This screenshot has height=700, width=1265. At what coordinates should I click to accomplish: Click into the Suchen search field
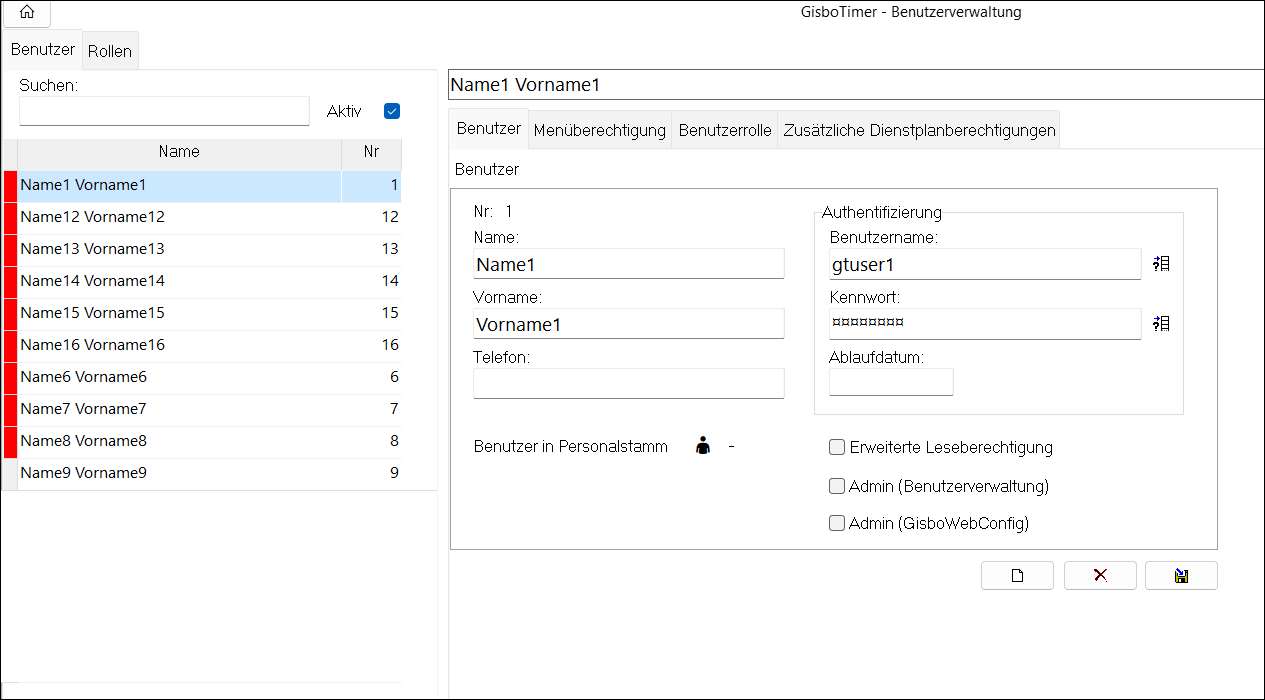point(164,111)
